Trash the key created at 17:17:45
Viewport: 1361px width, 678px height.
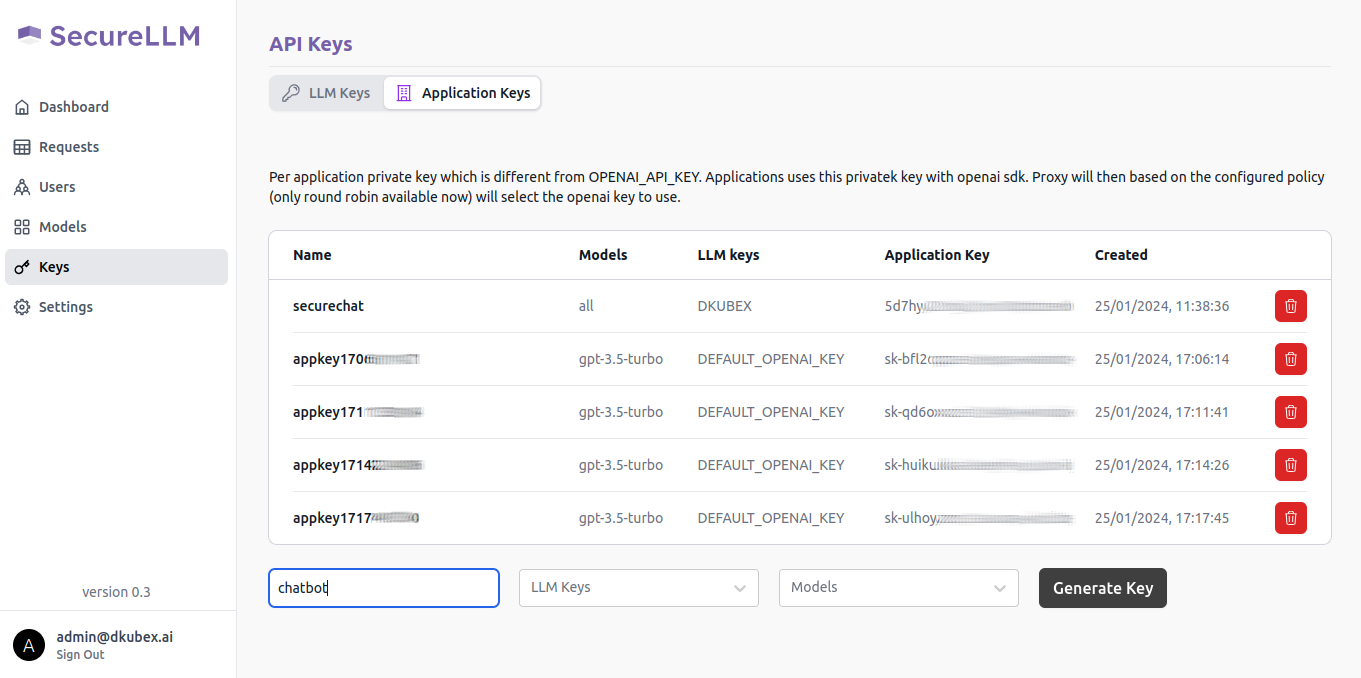[x=1290, y=518]
